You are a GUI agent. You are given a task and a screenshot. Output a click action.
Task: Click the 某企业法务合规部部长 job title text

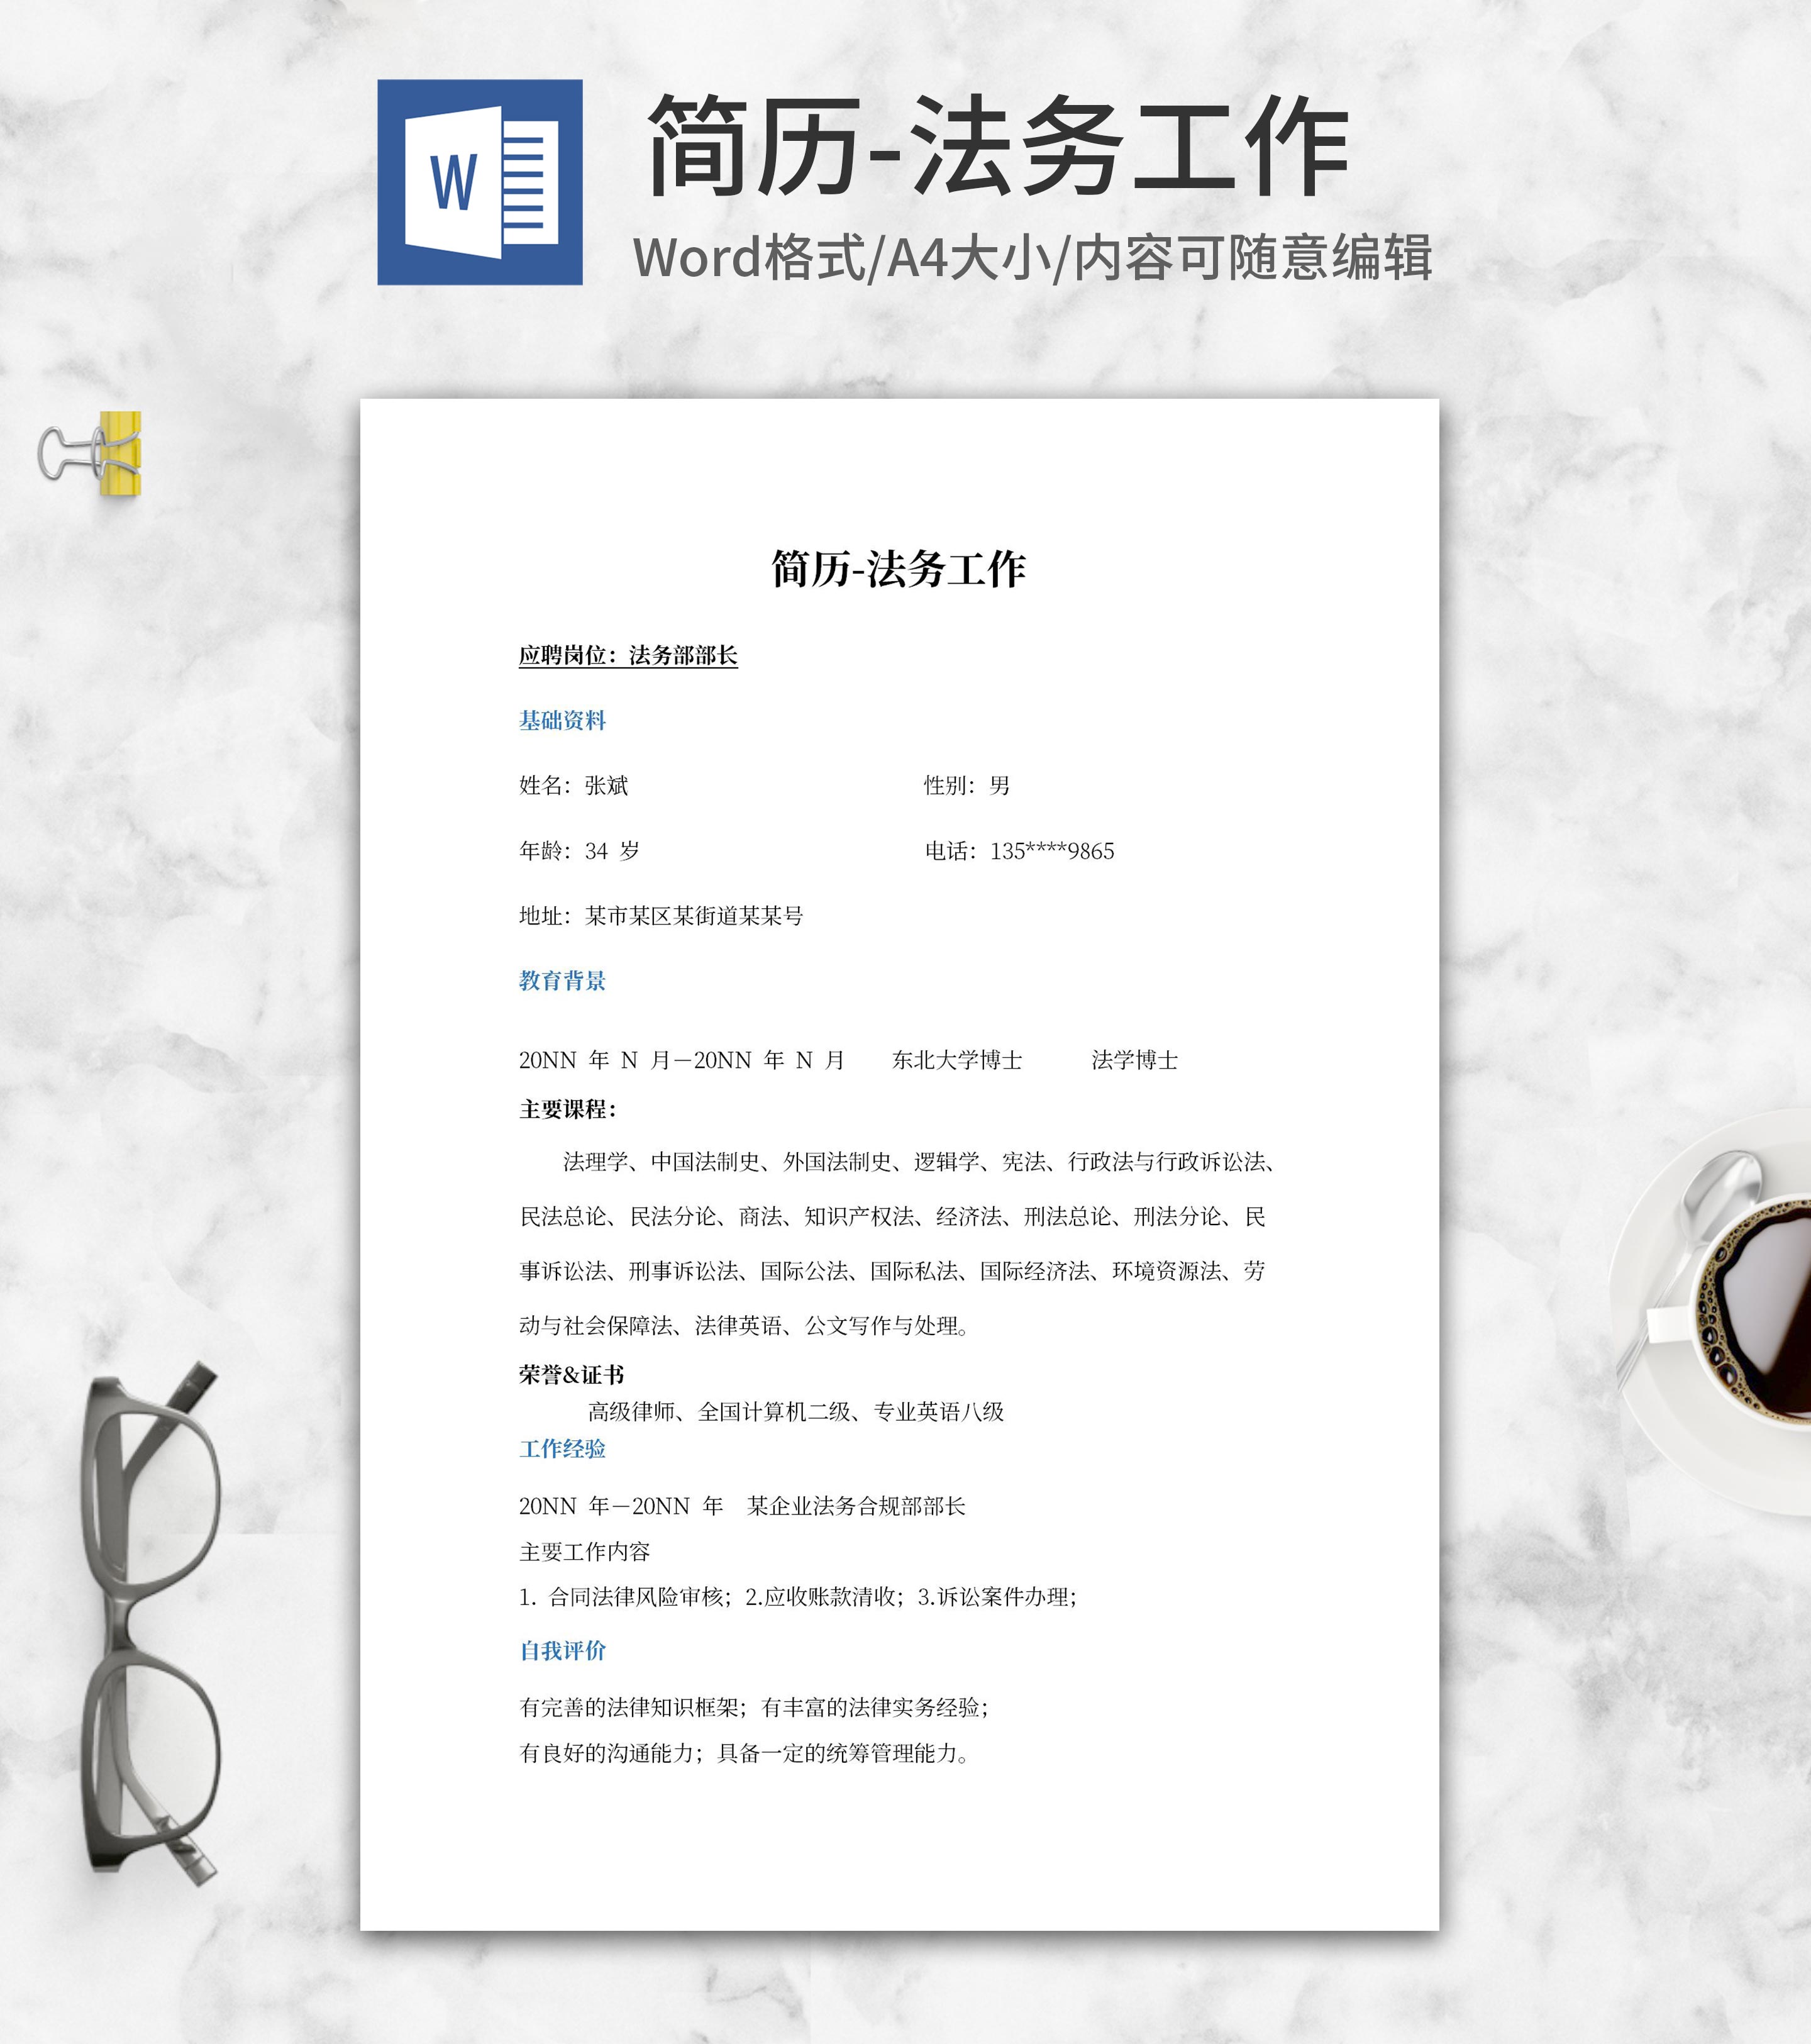pyautogui.click(x=855, y=1506)
